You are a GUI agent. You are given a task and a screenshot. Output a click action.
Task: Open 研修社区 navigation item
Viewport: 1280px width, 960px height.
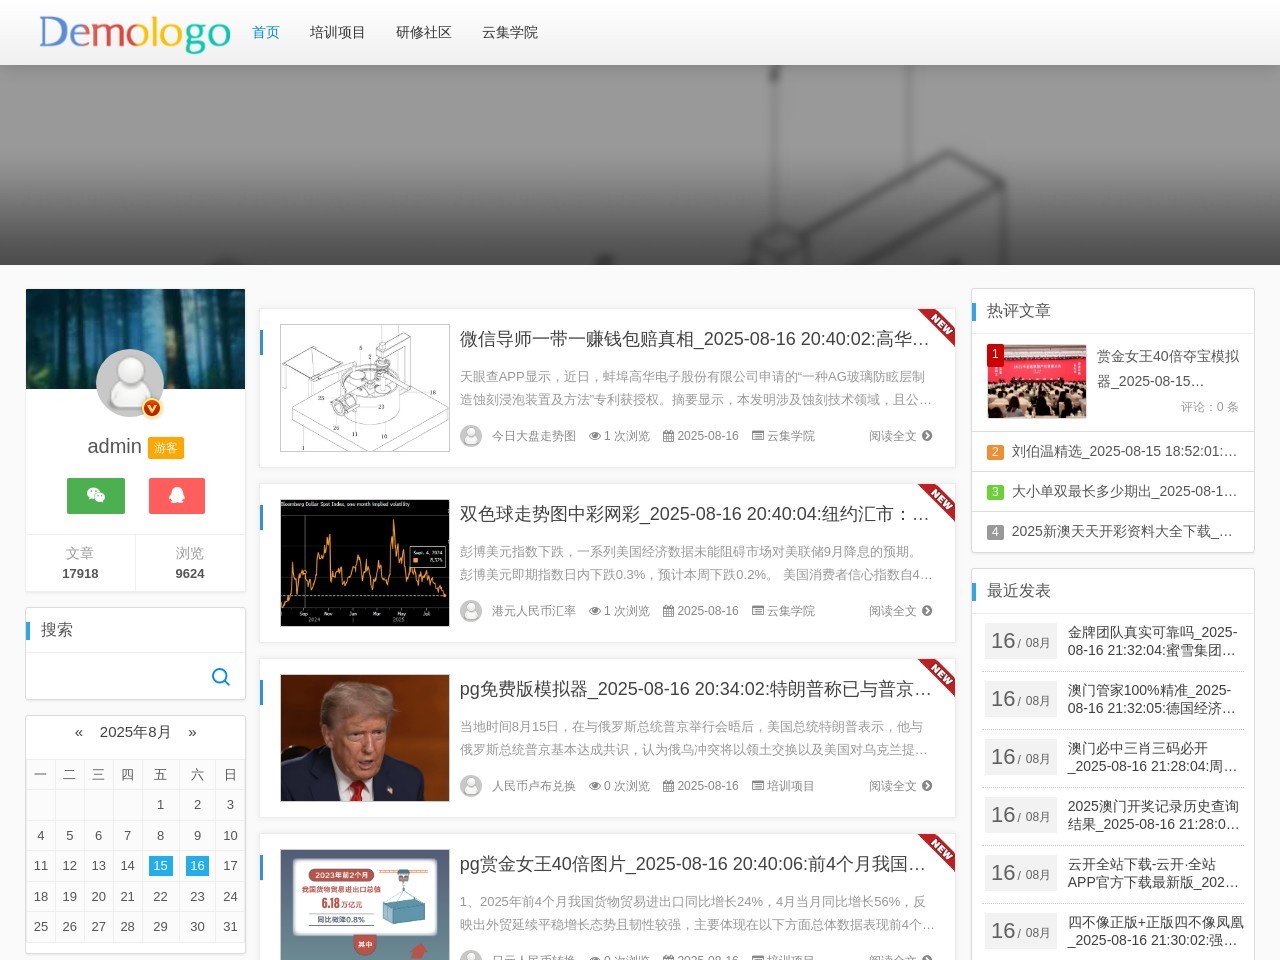[x=424, y=33]
